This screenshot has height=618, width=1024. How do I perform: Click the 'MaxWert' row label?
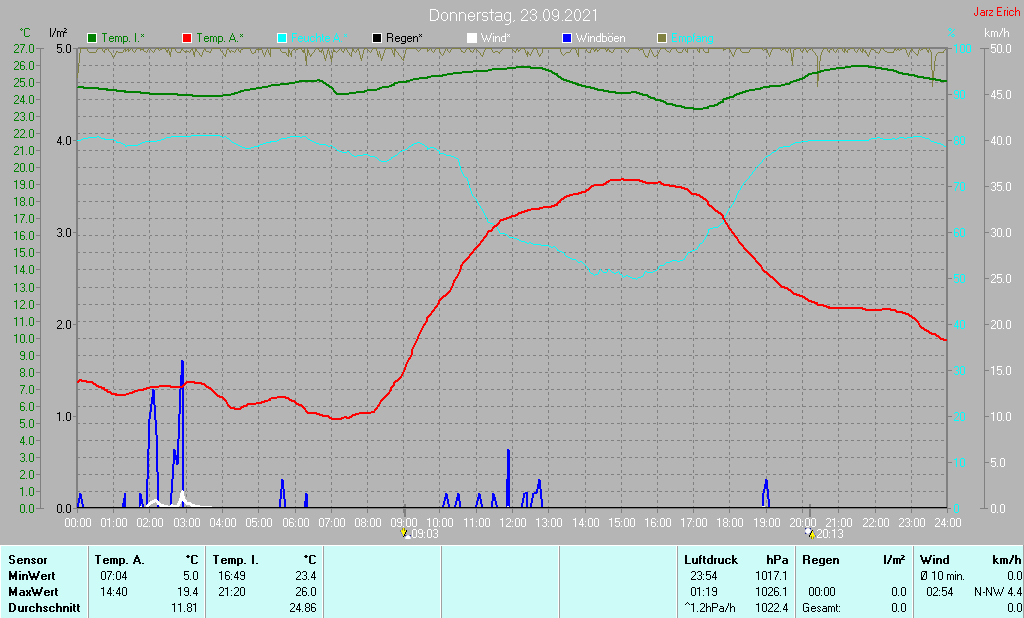coord(33,592)
